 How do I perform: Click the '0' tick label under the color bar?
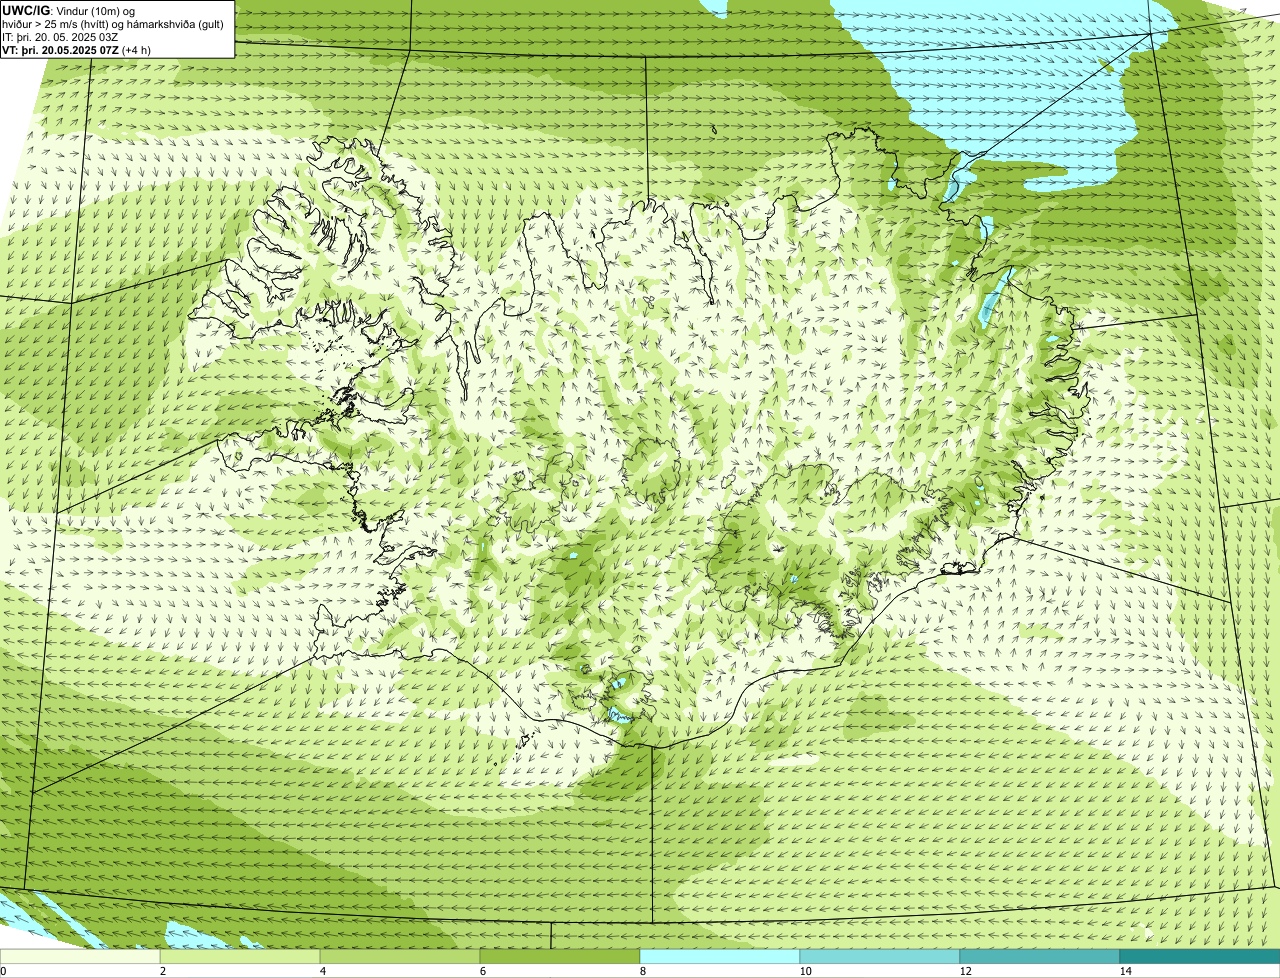(3, 971)
